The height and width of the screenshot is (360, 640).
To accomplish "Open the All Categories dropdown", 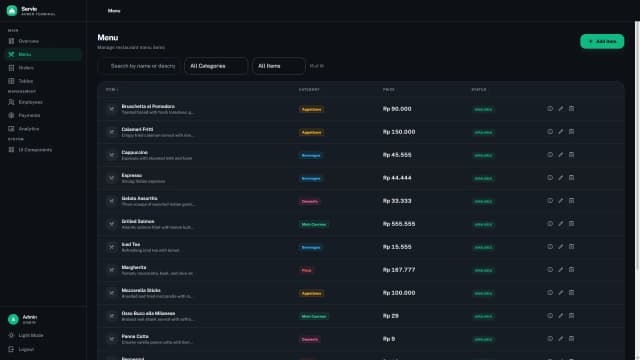I will (x=216, y=66).
